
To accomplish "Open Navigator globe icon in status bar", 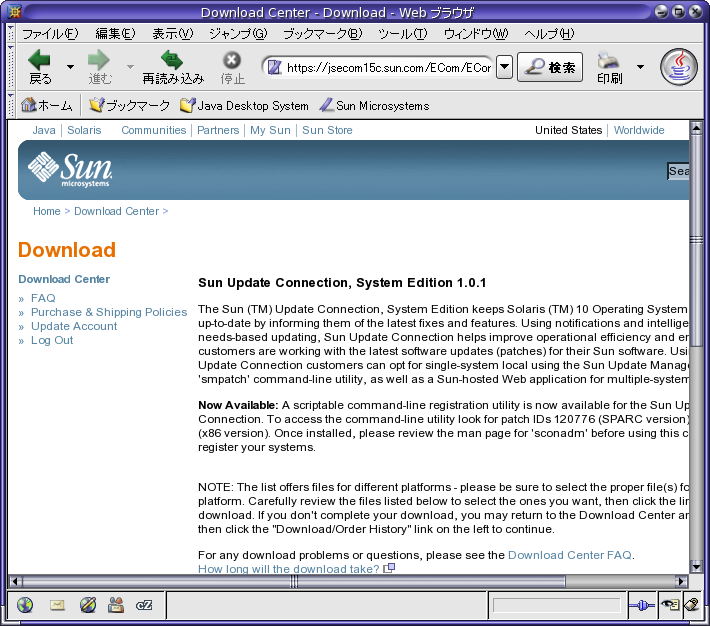I will click(x=25, y=605).
